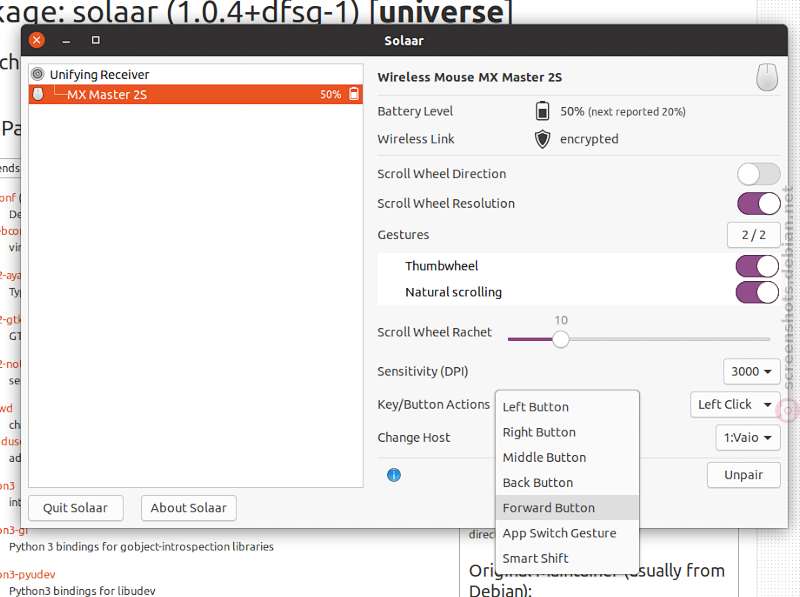Open the Sensitivity (DPI) 3000 dropdown
Image resolution: width=800 pixels, height=597 pixels.
(752, 371)
